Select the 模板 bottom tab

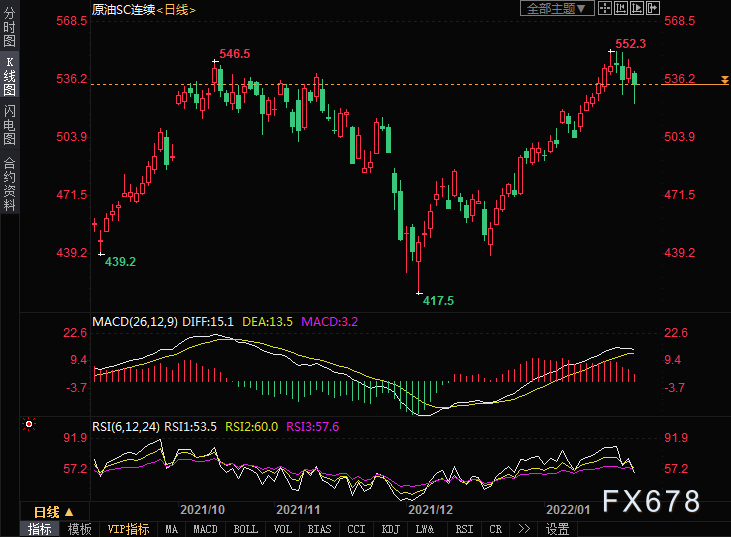(x=79, y=529)
